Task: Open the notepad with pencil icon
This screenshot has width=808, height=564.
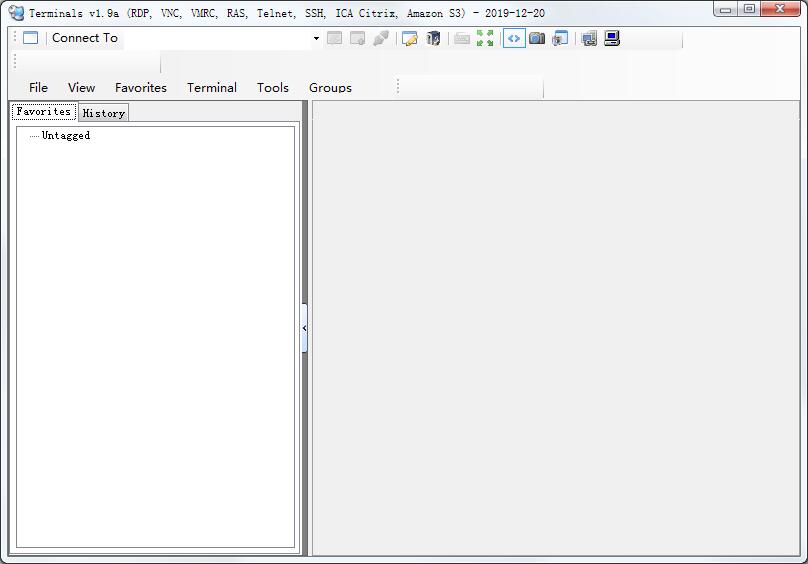Action: 409,38
